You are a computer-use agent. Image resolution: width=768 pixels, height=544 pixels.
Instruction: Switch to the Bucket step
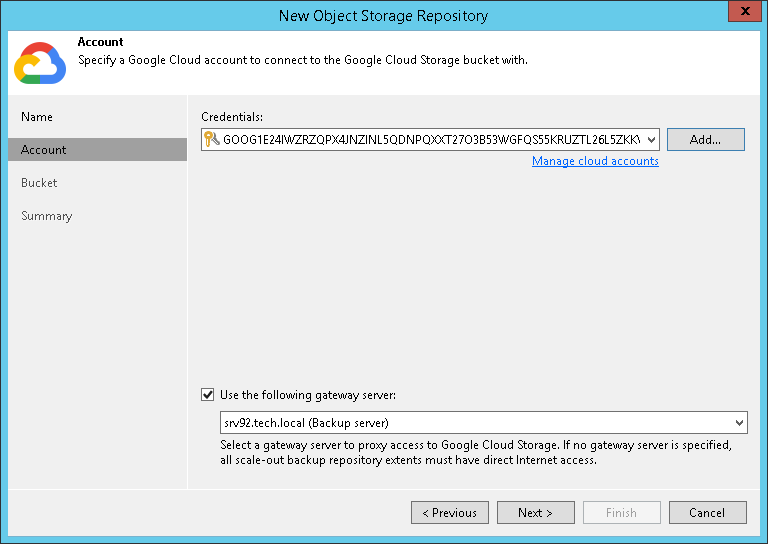click(39, 183)
